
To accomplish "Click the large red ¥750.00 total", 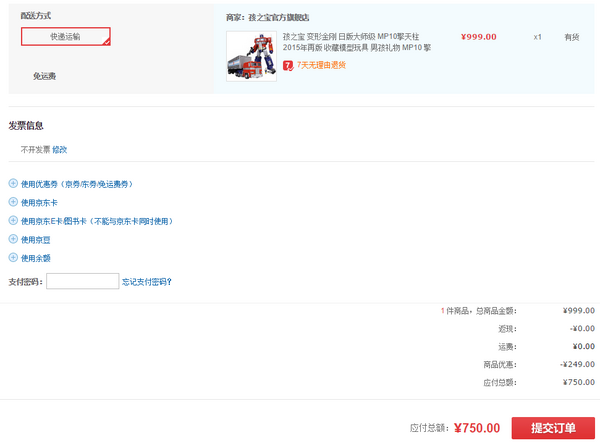I will click(477, 428).
